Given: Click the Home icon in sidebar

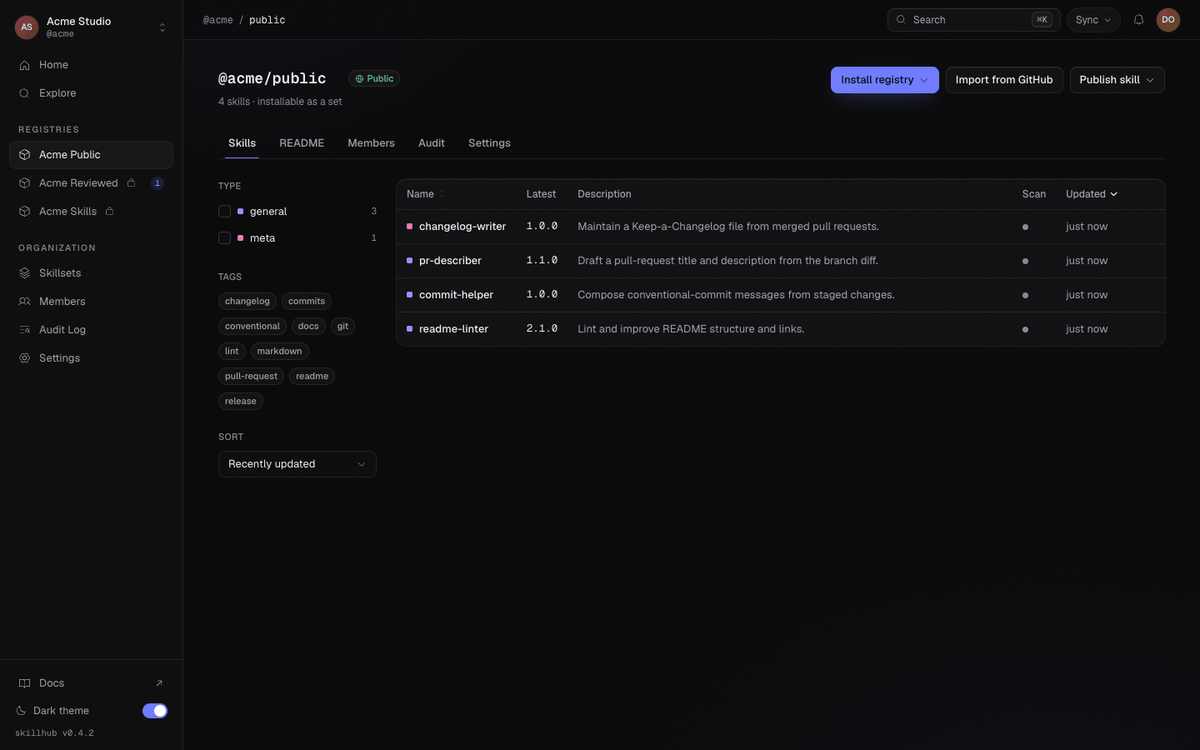Looking at the screenshot, I should 25,65.
